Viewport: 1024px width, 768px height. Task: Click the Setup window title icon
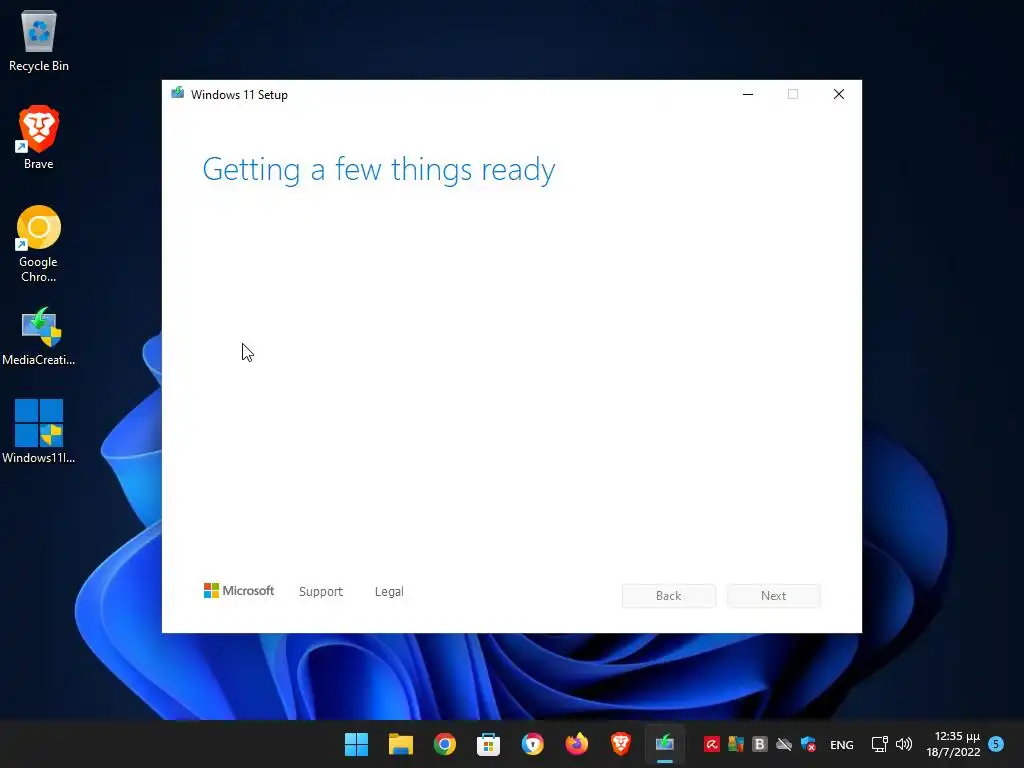[x=178, y=93]
